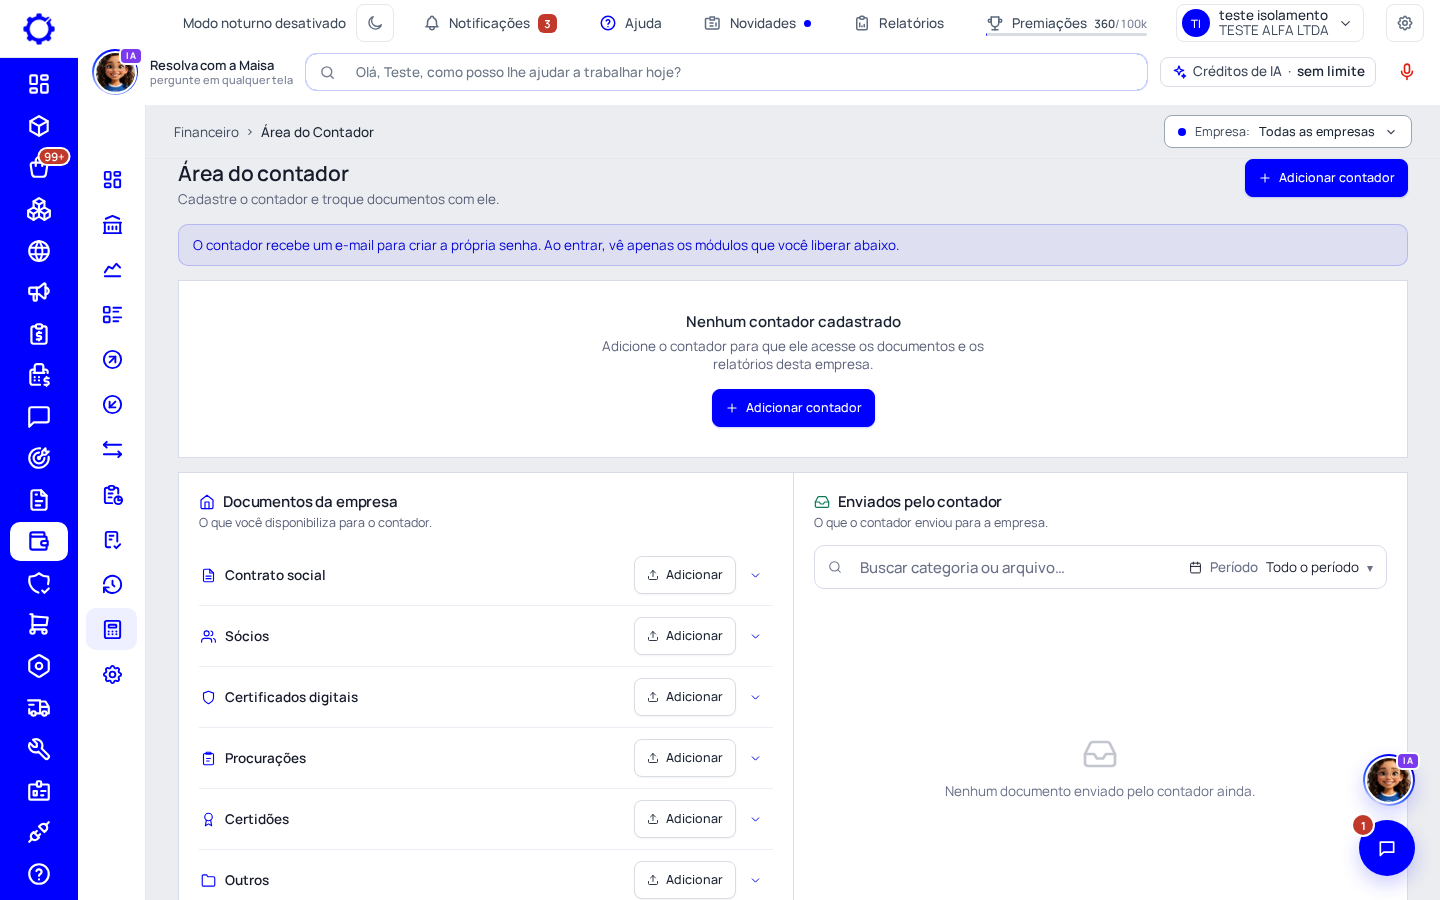Viewport: 1440px width, 900px height.
Task: Click Adicionar contador in the empty state card
Action: point(793,408)
